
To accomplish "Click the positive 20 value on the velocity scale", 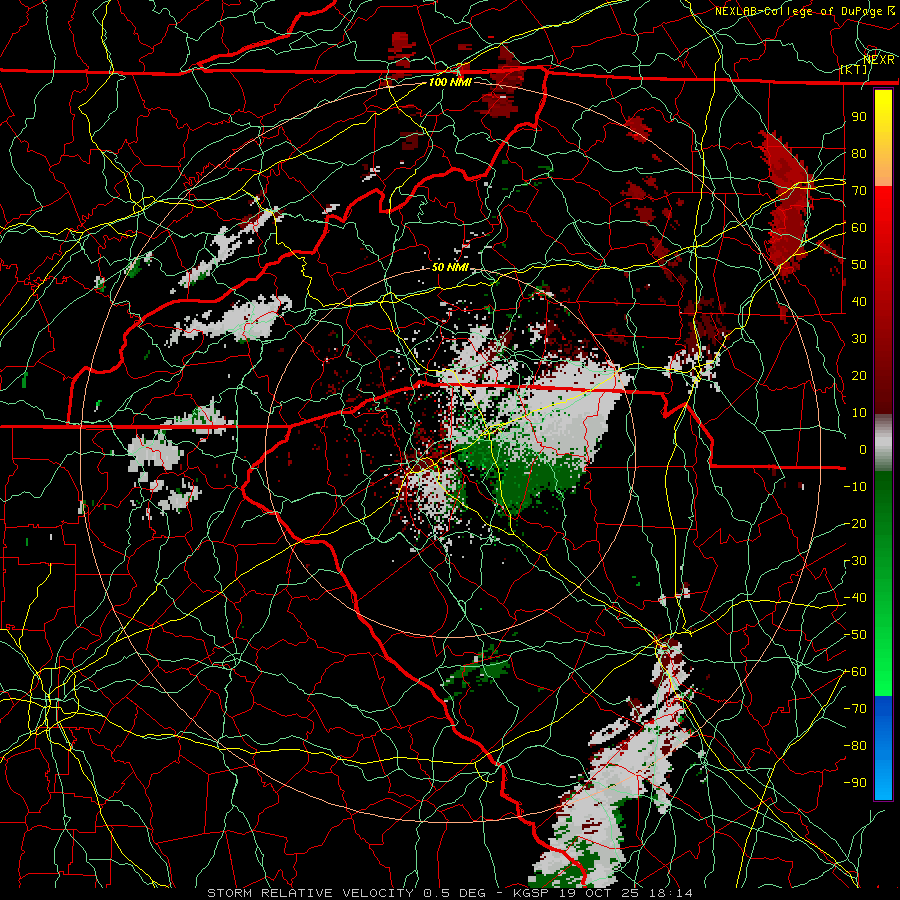I will pyautogui.click(x=859, y=375).
